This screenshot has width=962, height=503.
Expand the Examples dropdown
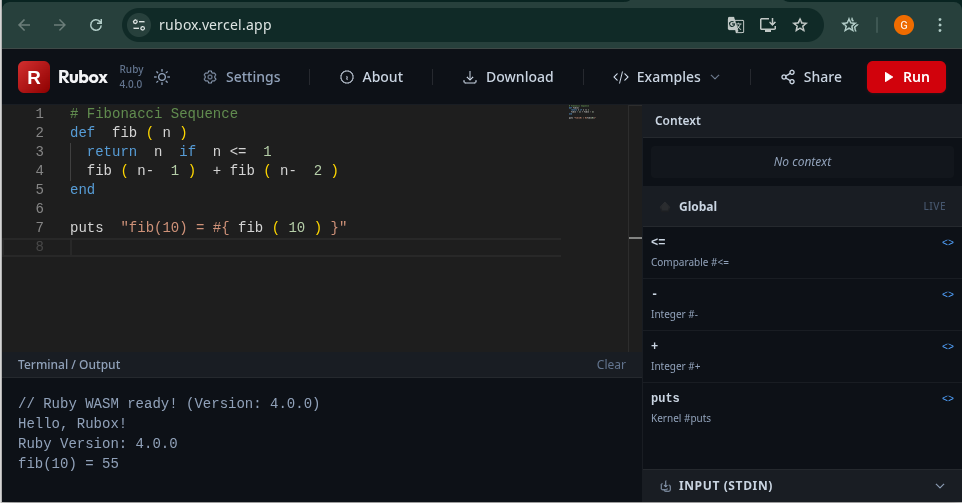pyautogui.click(x=666, y=77)
